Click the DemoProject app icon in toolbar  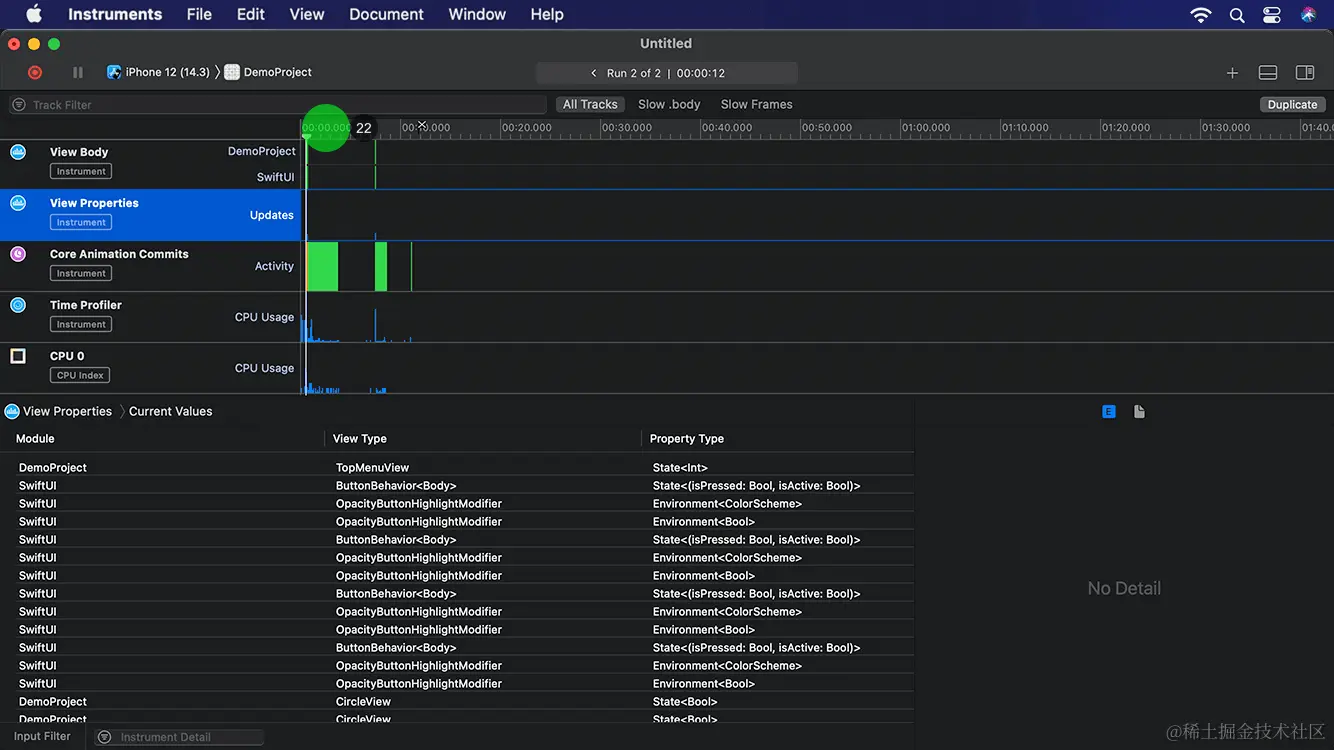point(232,72)
